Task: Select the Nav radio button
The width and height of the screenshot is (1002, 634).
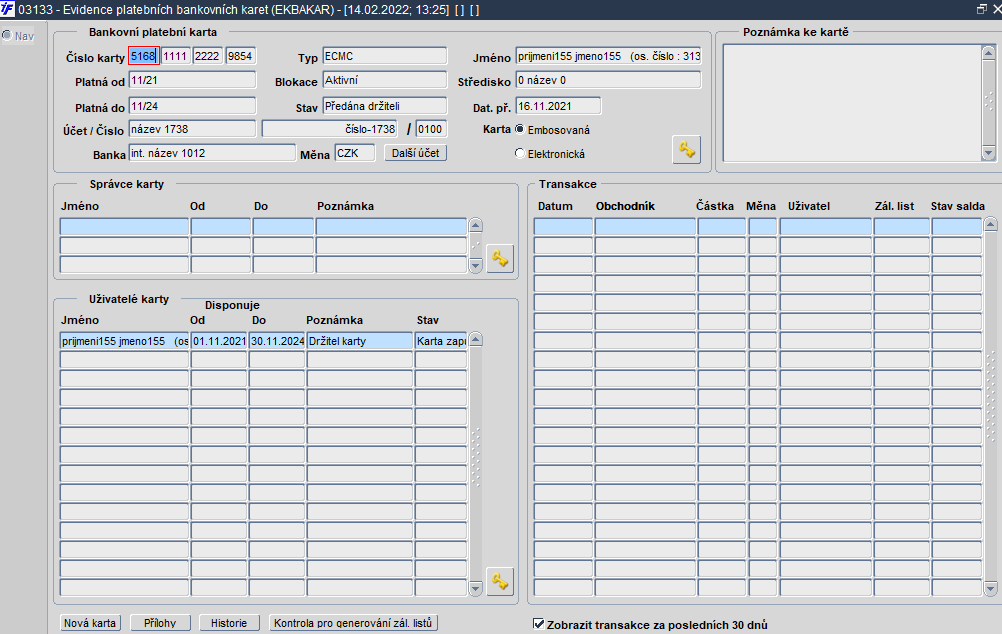Action: click(x=7, y=35)
